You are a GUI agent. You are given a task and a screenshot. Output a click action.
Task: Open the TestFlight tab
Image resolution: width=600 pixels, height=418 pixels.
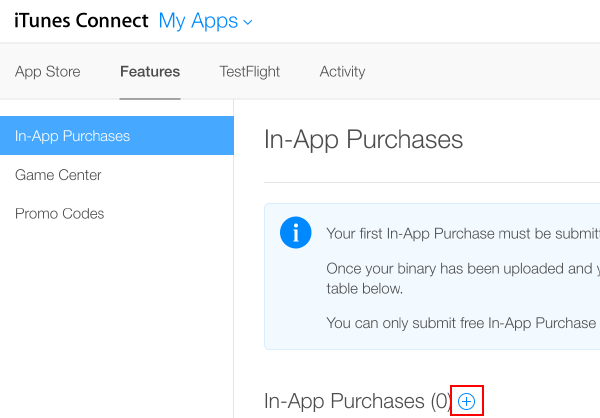[x=249, y=71]
